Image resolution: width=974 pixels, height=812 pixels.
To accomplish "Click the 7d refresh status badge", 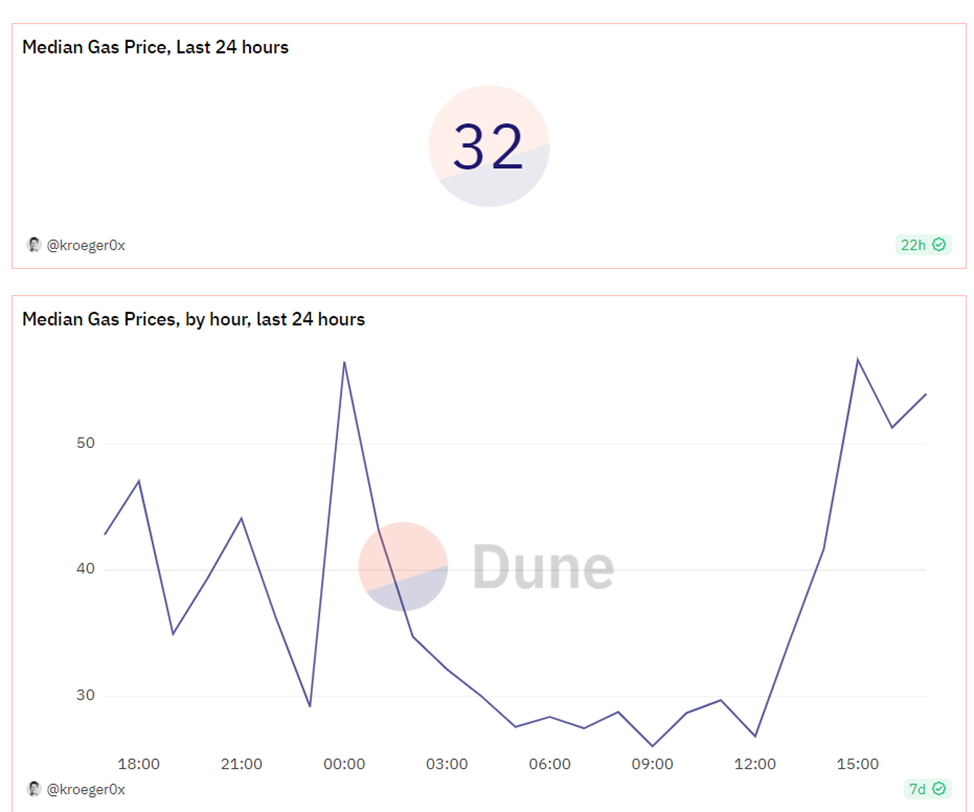I will [923, 789].
